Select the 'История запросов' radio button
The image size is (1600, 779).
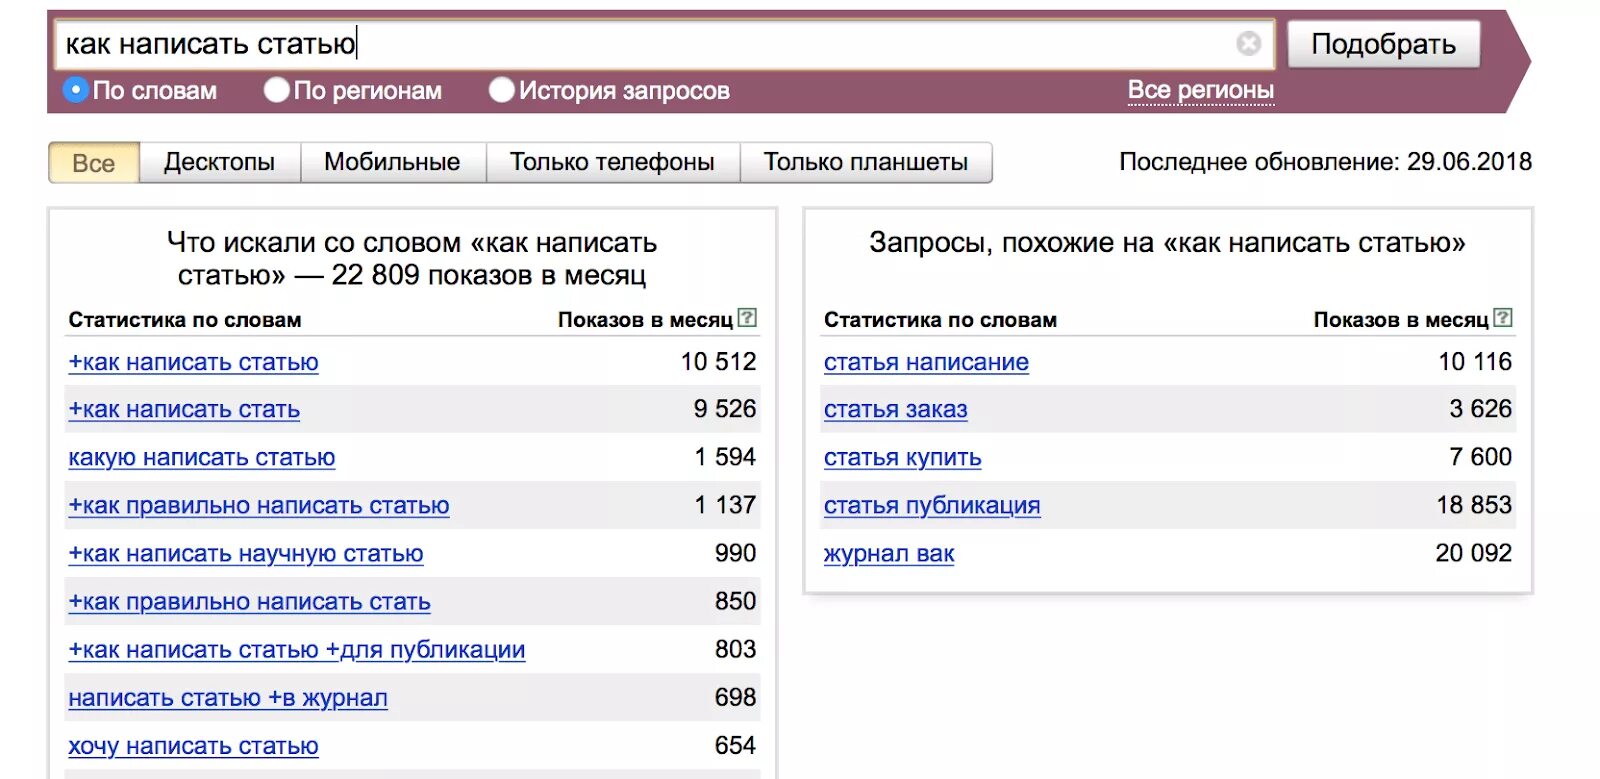click(x=501, y=90)
